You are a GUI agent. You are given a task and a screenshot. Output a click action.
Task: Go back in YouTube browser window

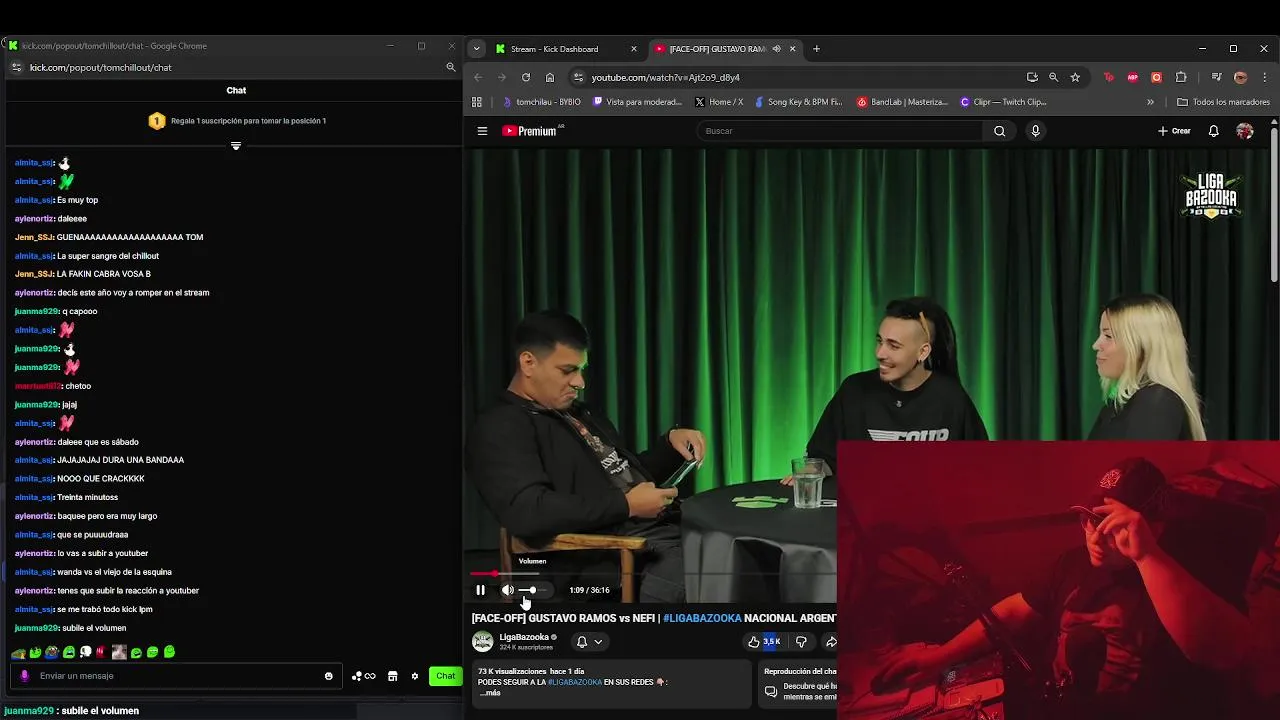coord(478,77)
